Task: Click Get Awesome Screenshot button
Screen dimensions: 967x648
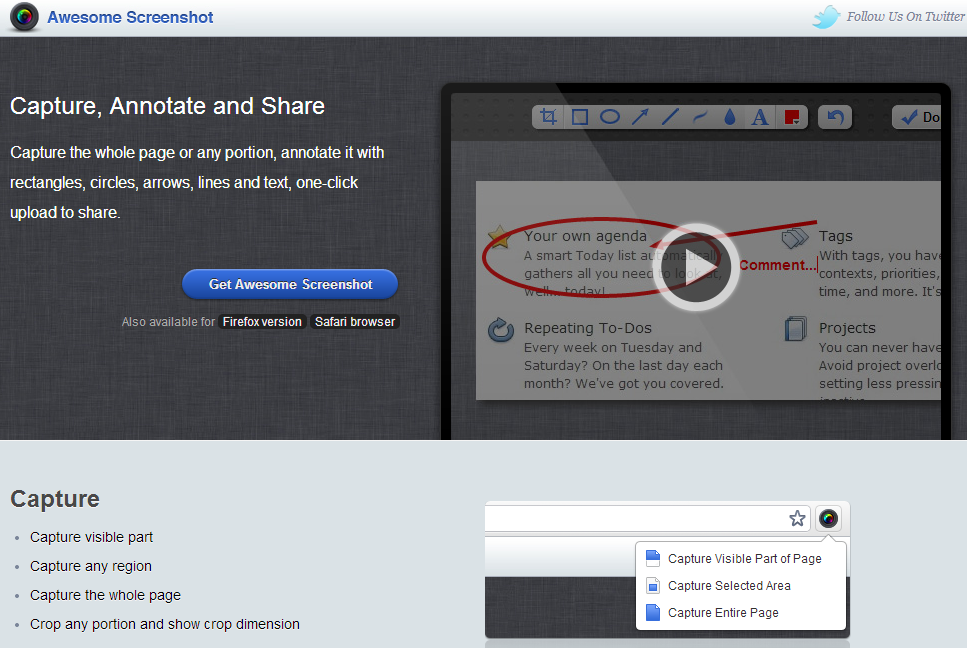Action: pos(290,284)
